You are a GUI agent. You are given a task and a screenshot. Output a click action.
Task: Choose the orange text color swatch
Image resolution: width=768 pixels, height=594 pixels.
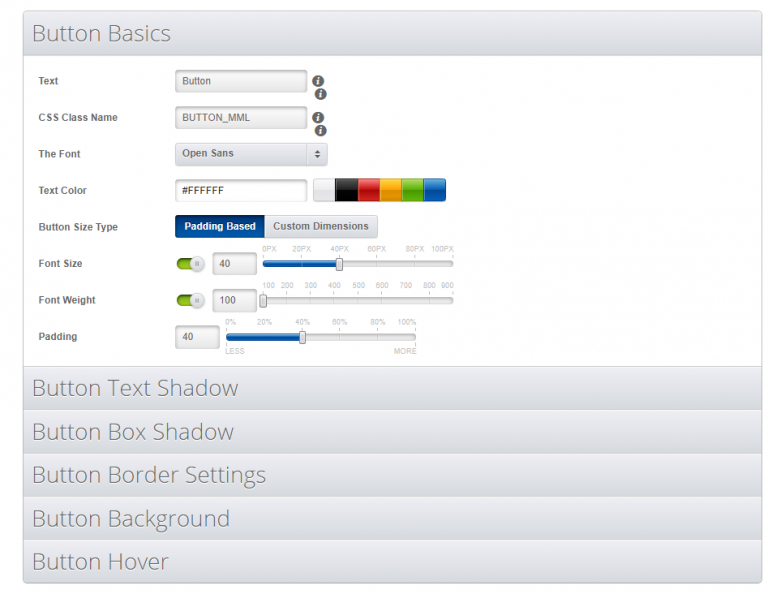click(x=390, y=190)
